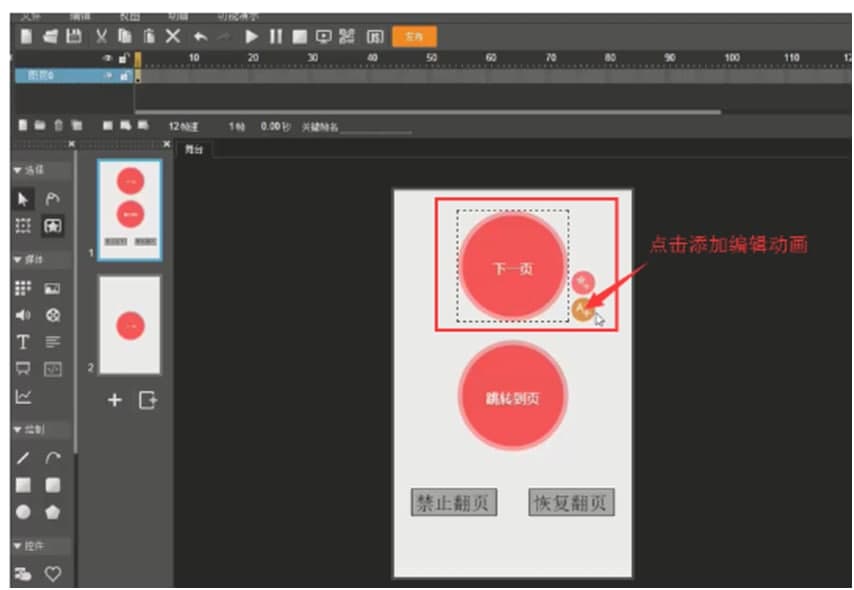This screenshot has width=854, height=590.
Task: Click the save floppy disk icon
Action: (x=73, y=36)
